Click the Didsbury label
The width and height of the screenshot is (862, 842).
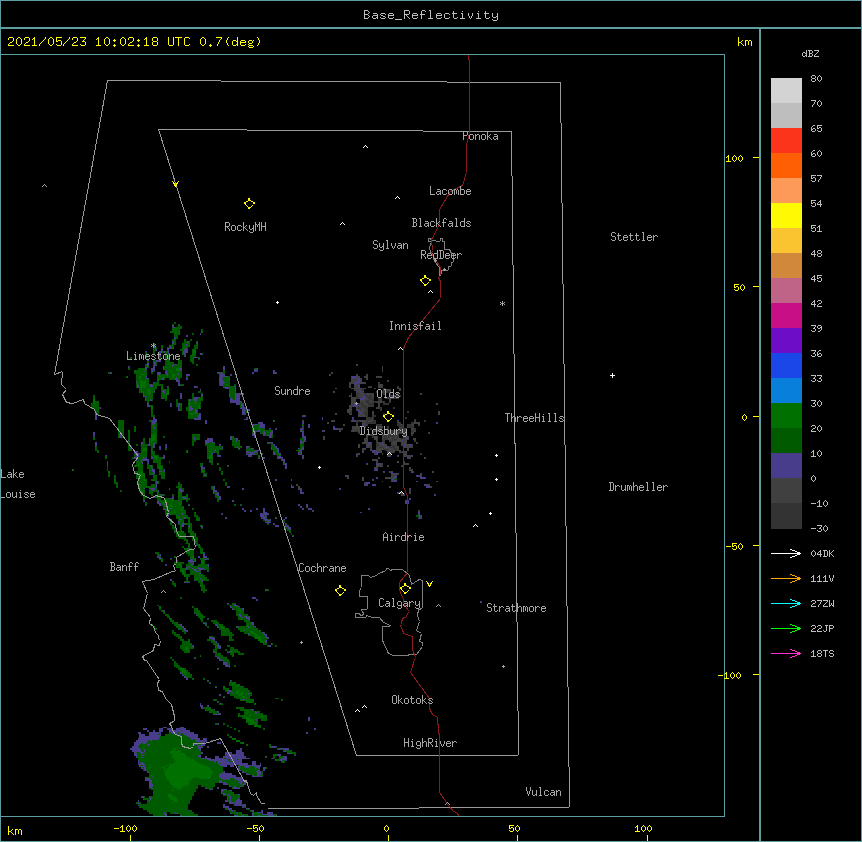pyautogui.click(x=383, y=431)
